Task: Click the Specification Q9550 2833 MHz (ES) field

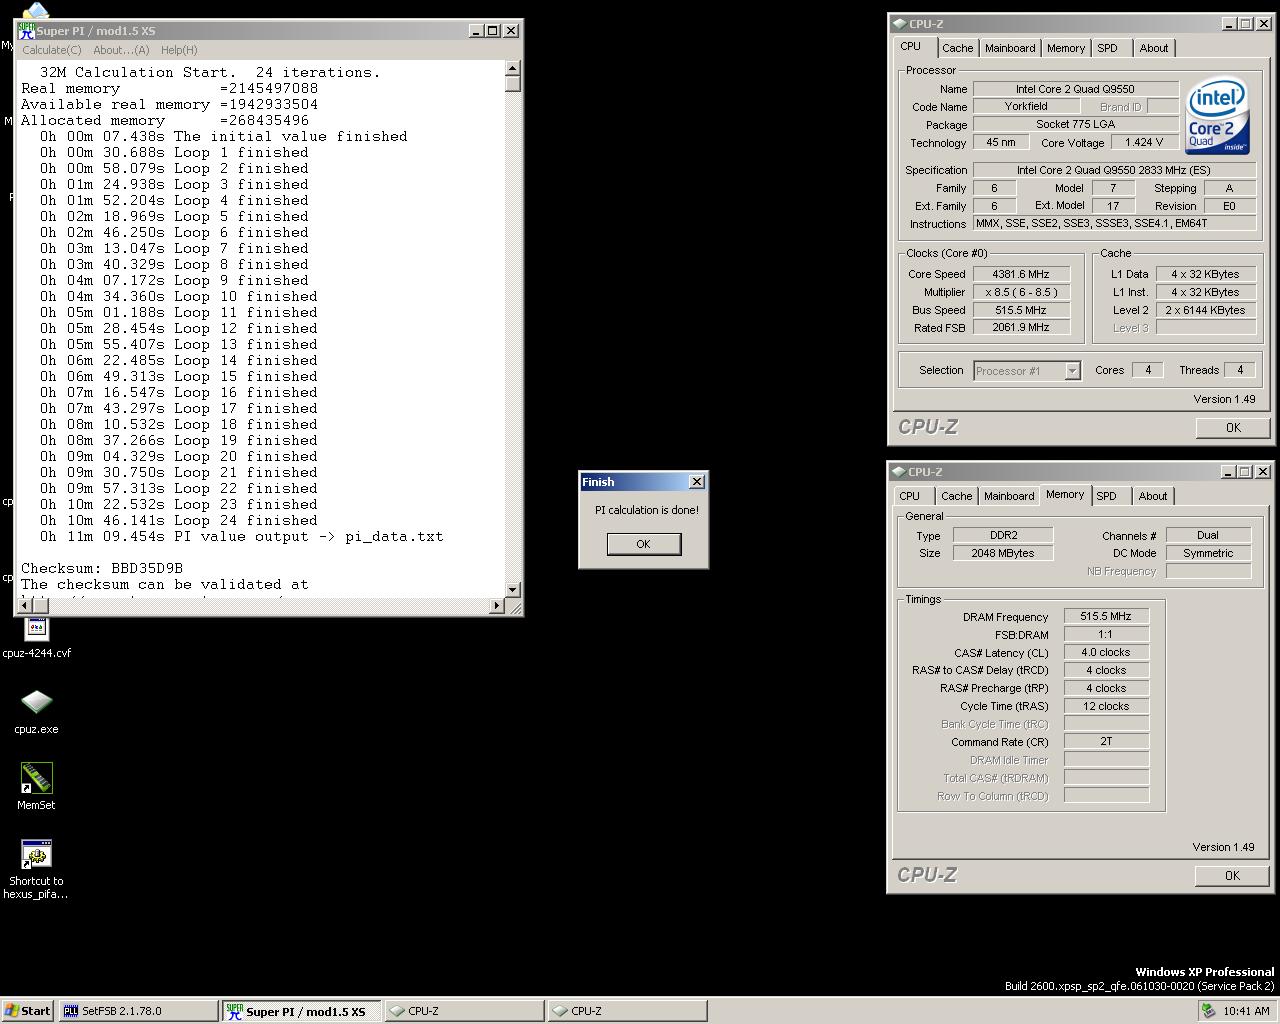Action: [x=1114, y=170]
